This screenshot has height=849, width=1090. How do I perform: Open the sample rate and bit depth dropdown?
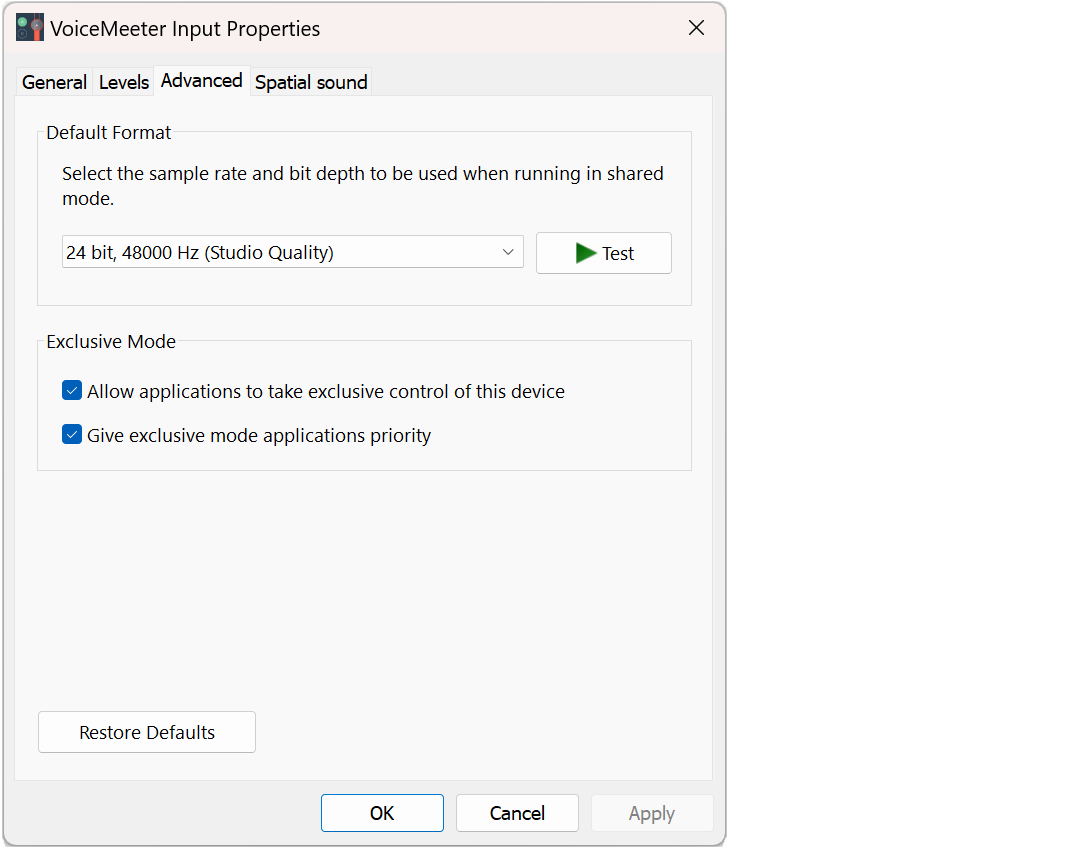(x=293, y=252)
